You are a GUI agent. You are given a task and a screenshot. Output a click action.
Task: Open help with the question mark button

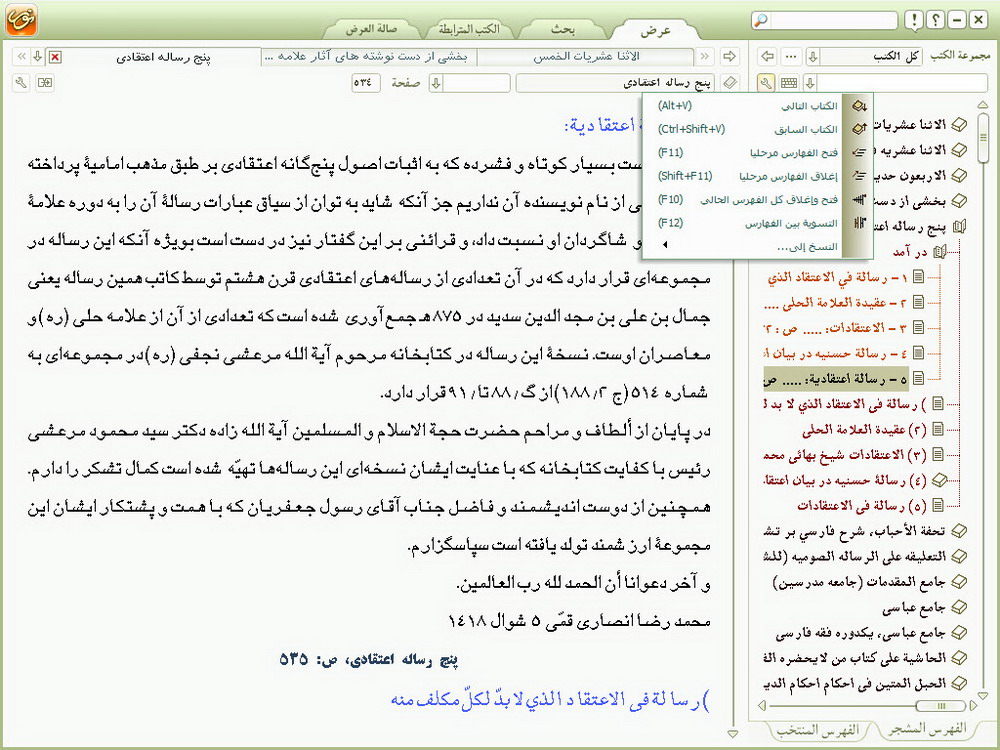pyautogui.click(x=935, y=20)
